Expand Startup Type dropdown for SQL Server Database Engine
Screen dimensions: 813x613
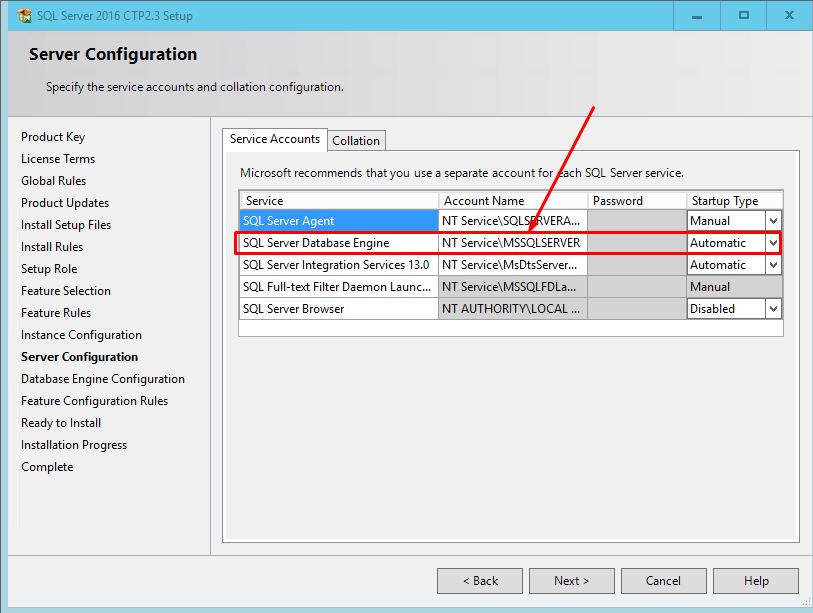tap(773, 243)
